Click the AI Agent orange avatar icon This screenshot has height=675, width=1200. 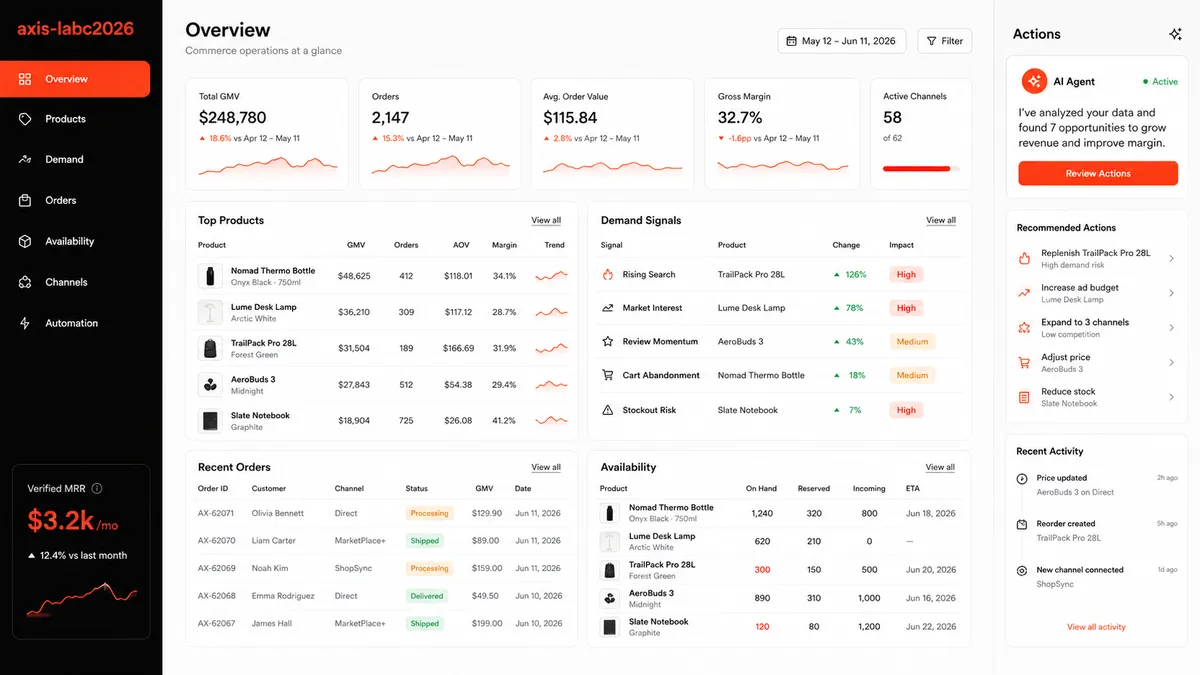(1034, 81)
